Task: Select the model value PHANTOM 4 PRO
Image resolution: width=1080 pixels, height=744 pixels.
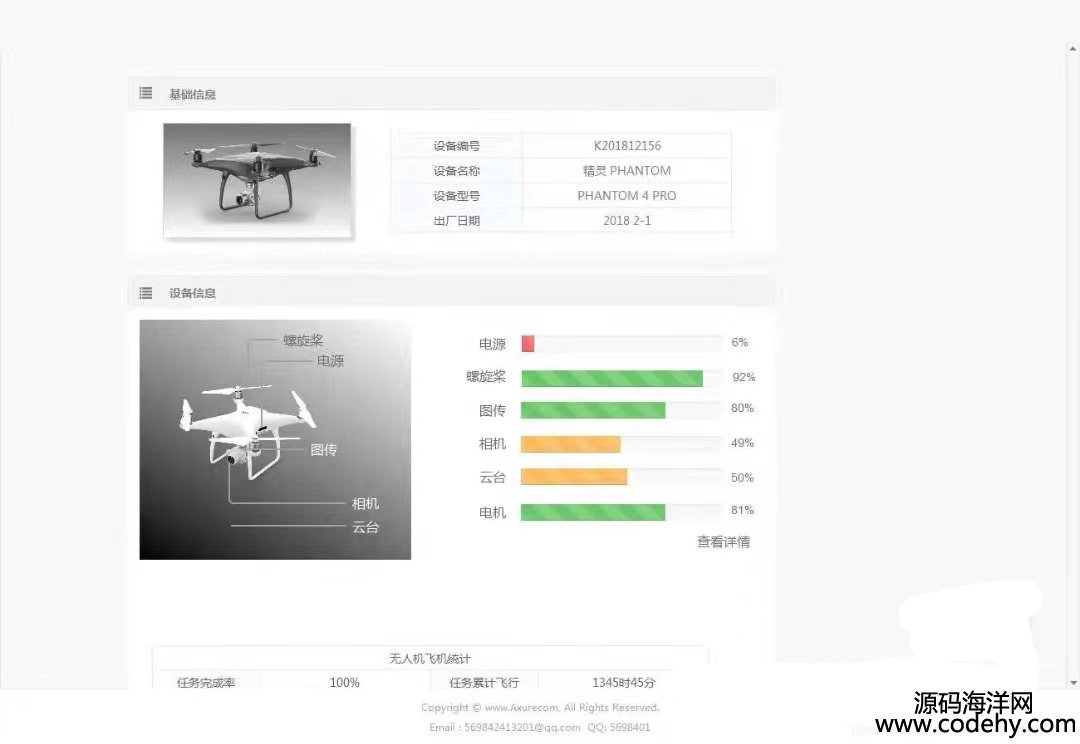Action: click(627, 196)
